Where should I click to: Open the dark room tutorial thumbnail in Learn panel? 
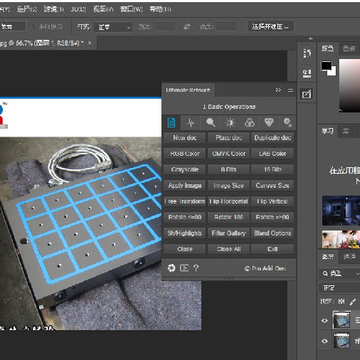tap(341, 211)
